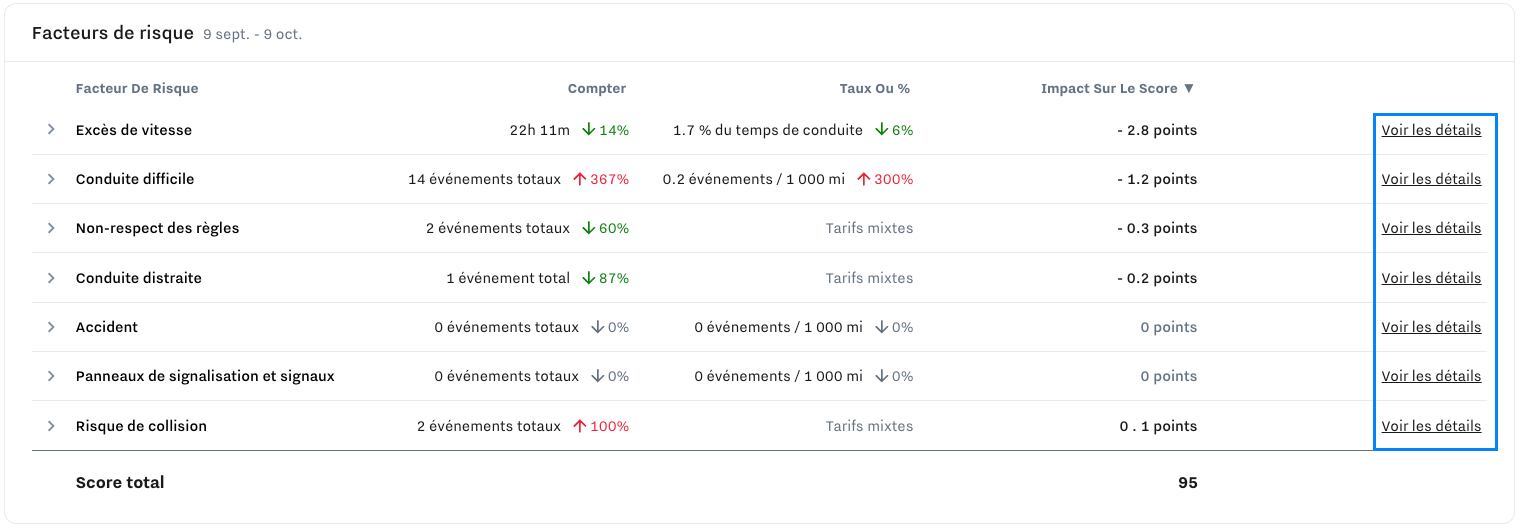
Task: Select the Conduite distraite label
Action: 139,278
